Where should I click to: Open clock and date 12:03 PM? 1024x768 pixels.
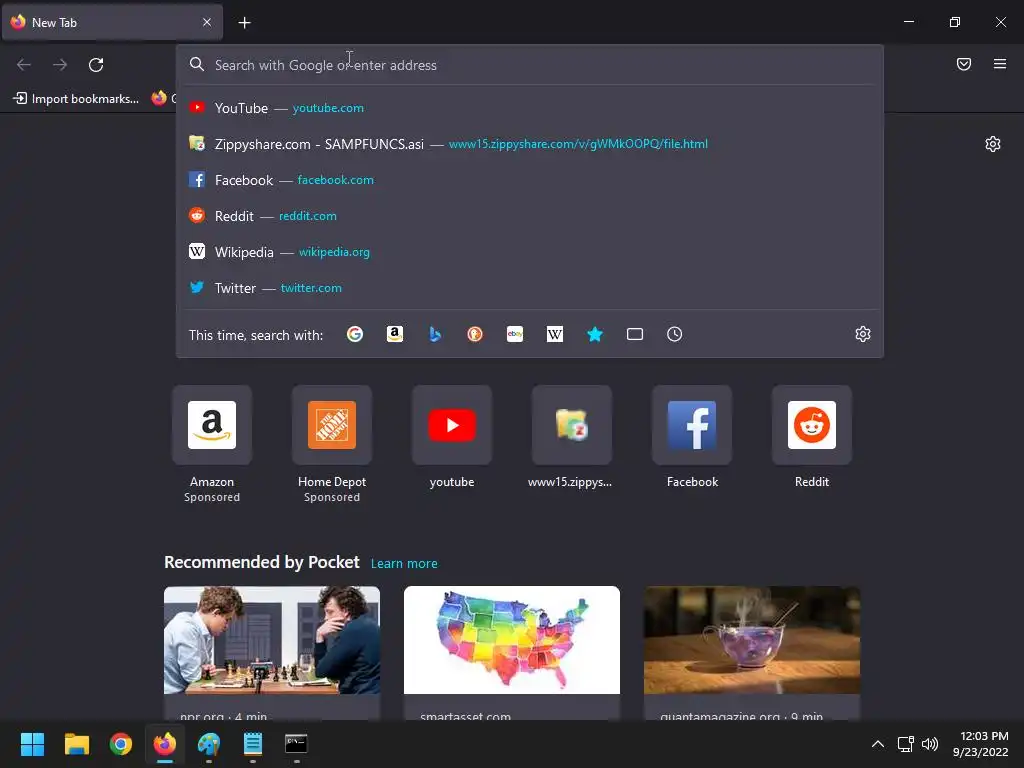coord(980,744)
